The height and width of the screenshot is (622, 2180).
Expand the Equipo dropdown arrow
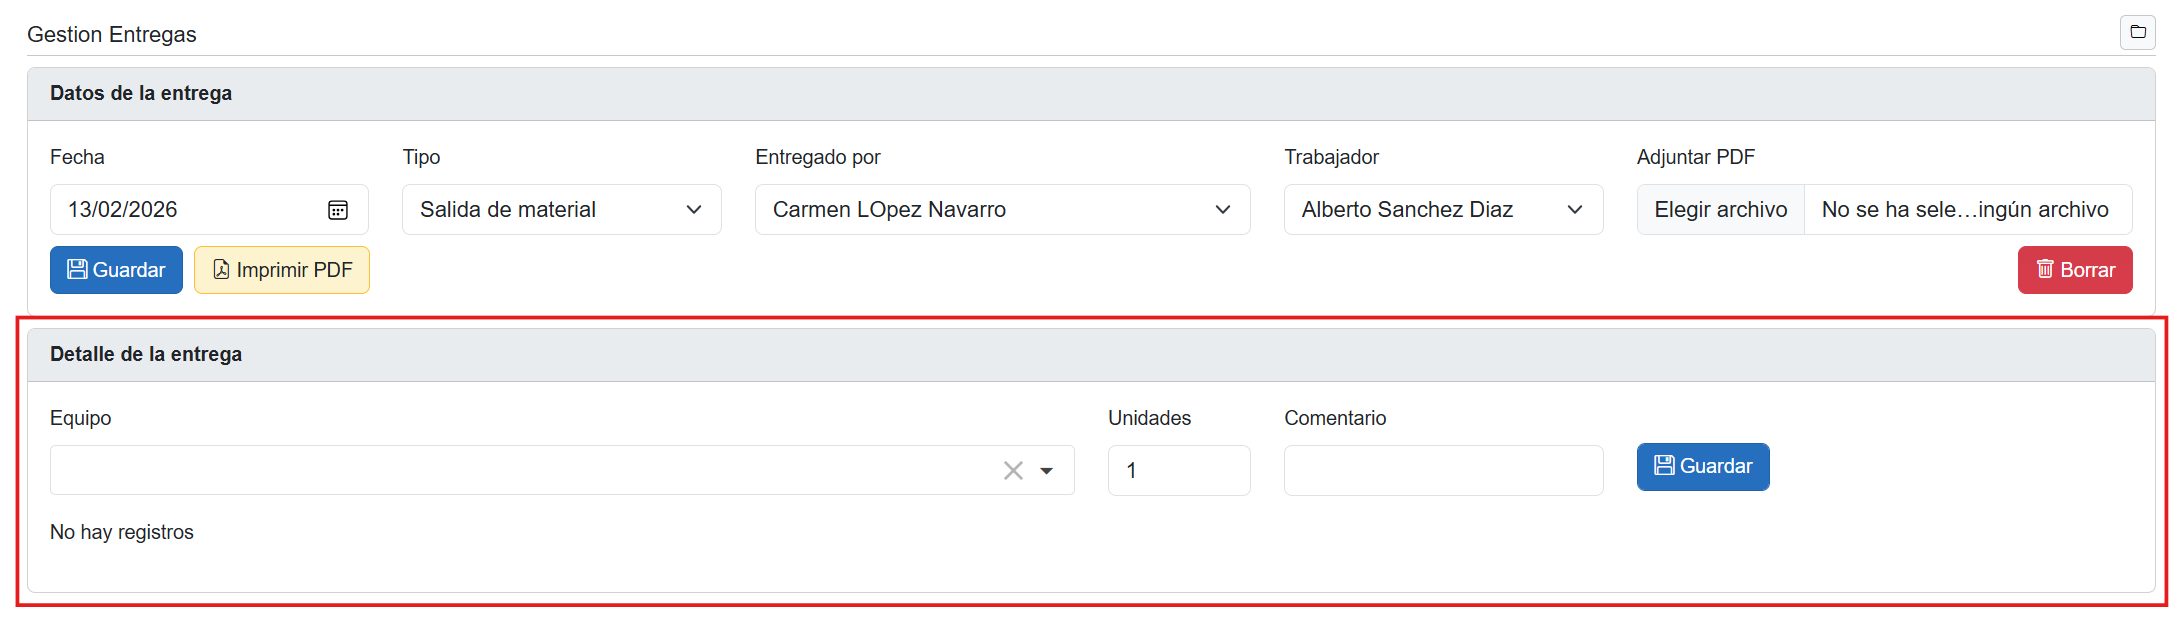(1047, 471)
